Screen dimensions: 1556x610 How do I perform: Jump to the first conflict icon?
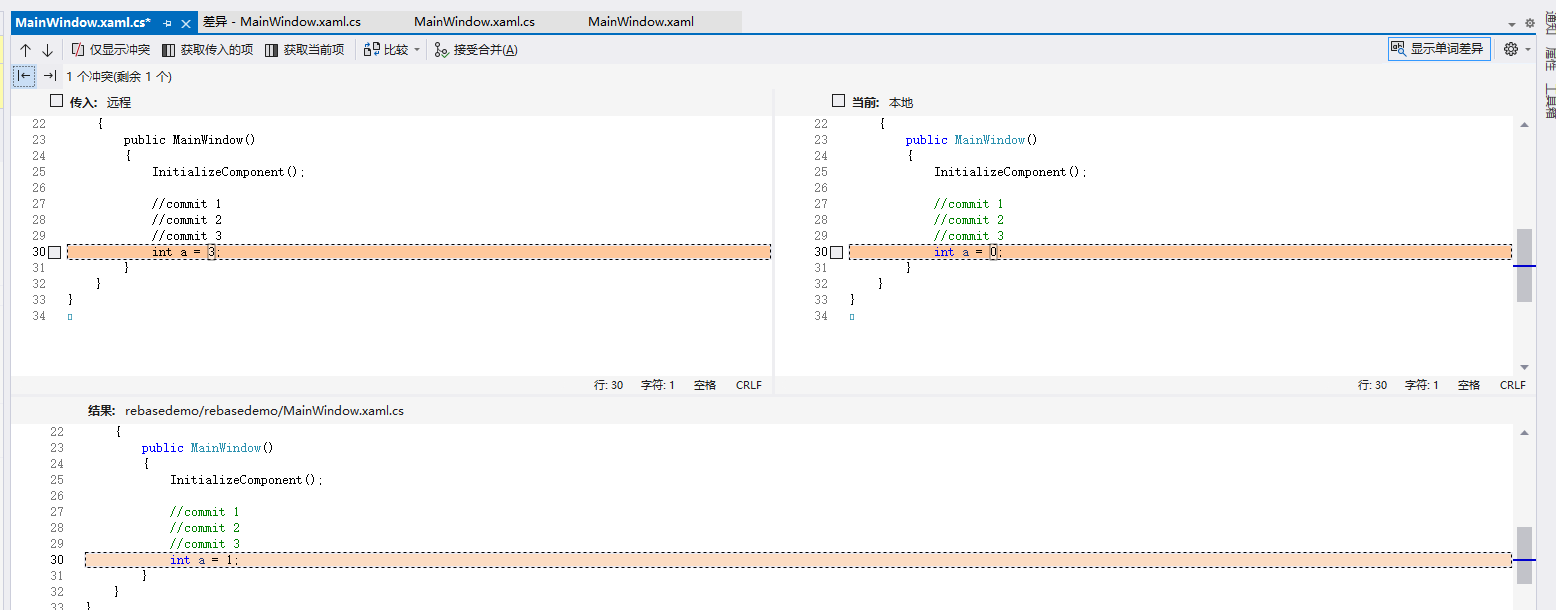point(24,76)
